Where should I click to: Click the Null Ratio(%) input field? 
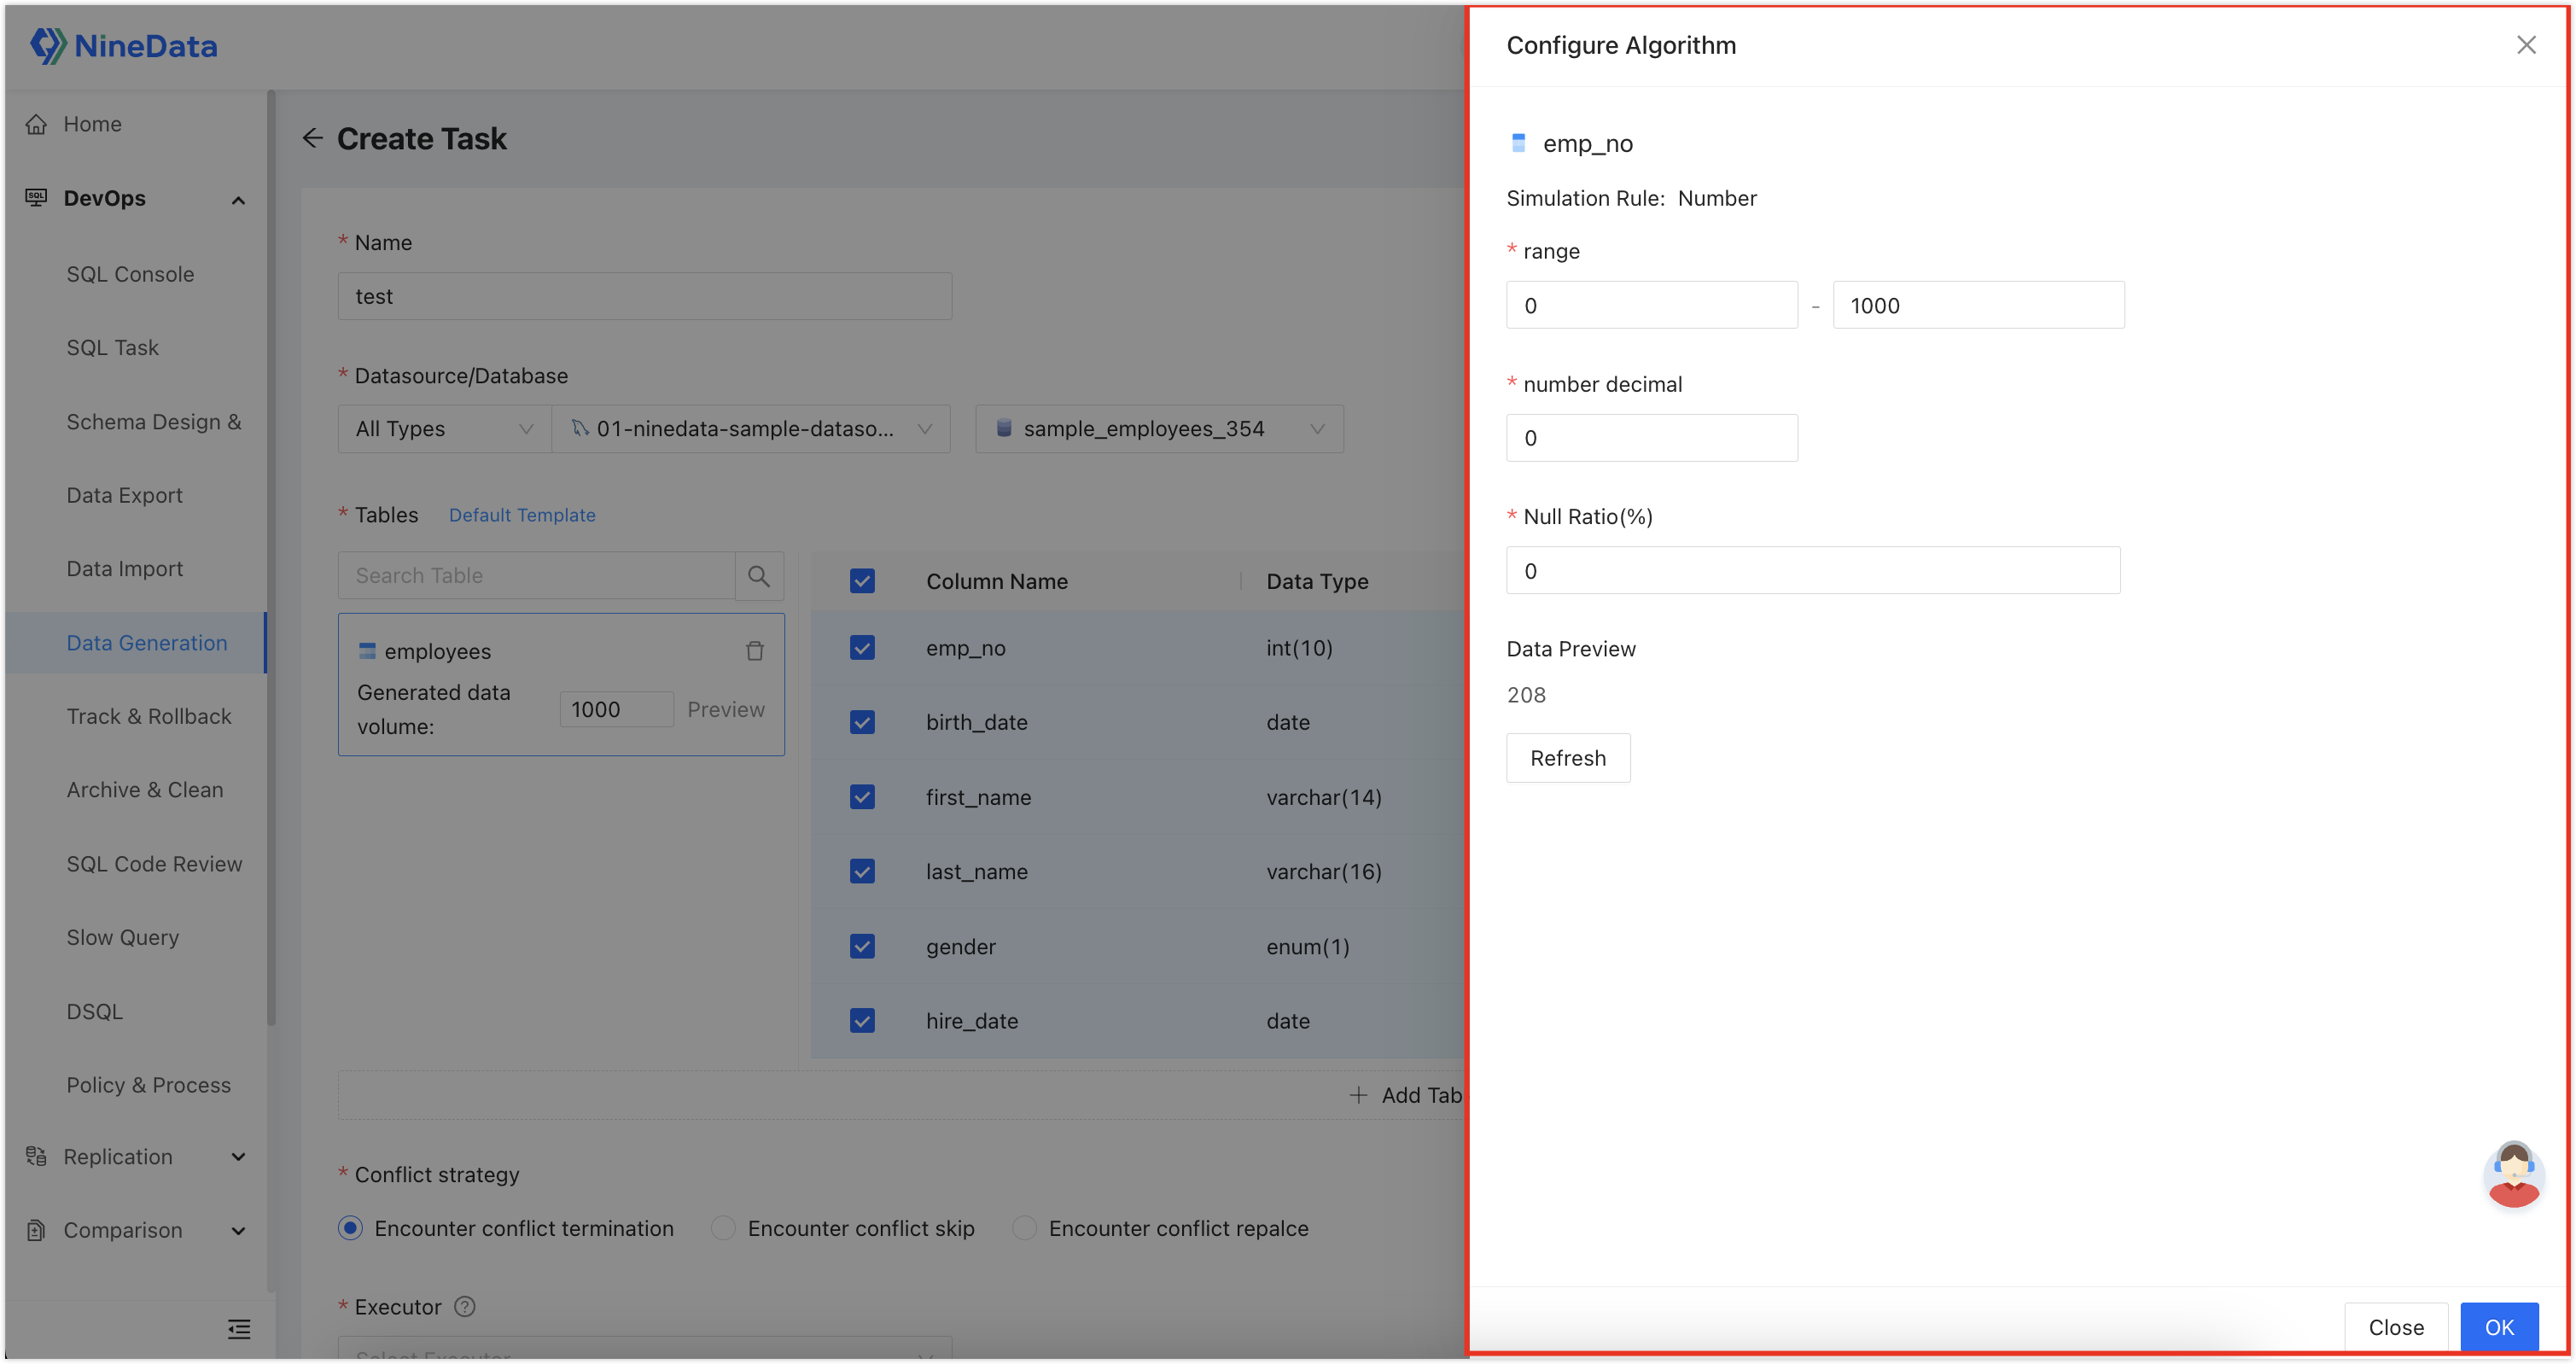click(x=1813, y=570)
